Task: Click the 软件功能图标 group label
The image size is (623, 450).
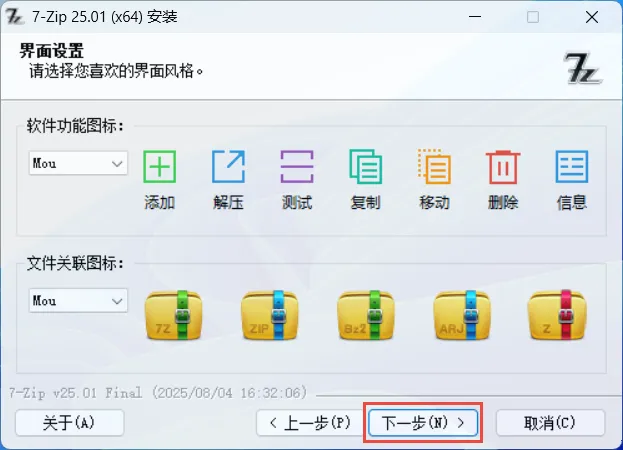Action: (75, 126)
